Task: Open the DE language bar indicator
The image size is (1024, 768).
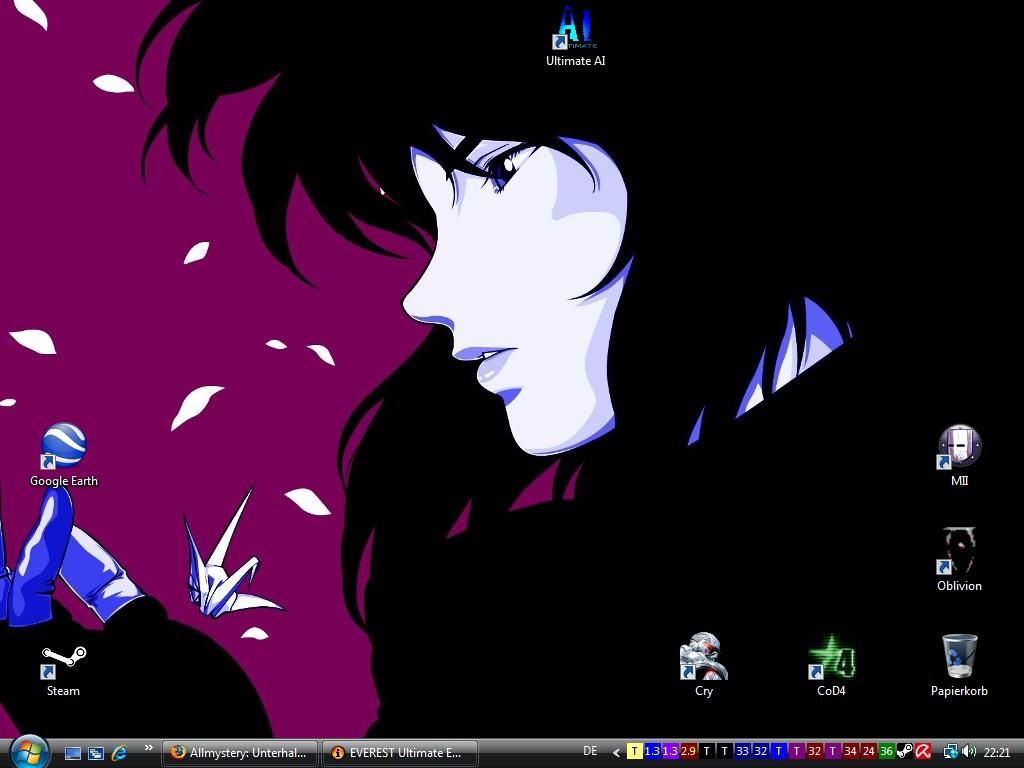Action: click(590, 752)
